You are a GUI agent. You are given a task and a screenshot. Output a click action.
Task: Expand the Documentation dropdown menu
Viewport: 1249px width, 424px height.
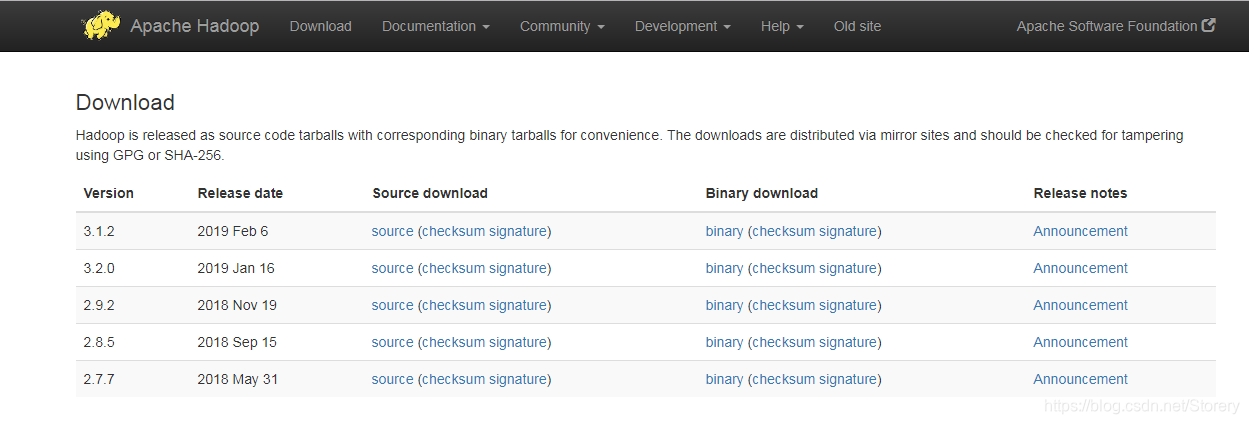pos(436,26)
